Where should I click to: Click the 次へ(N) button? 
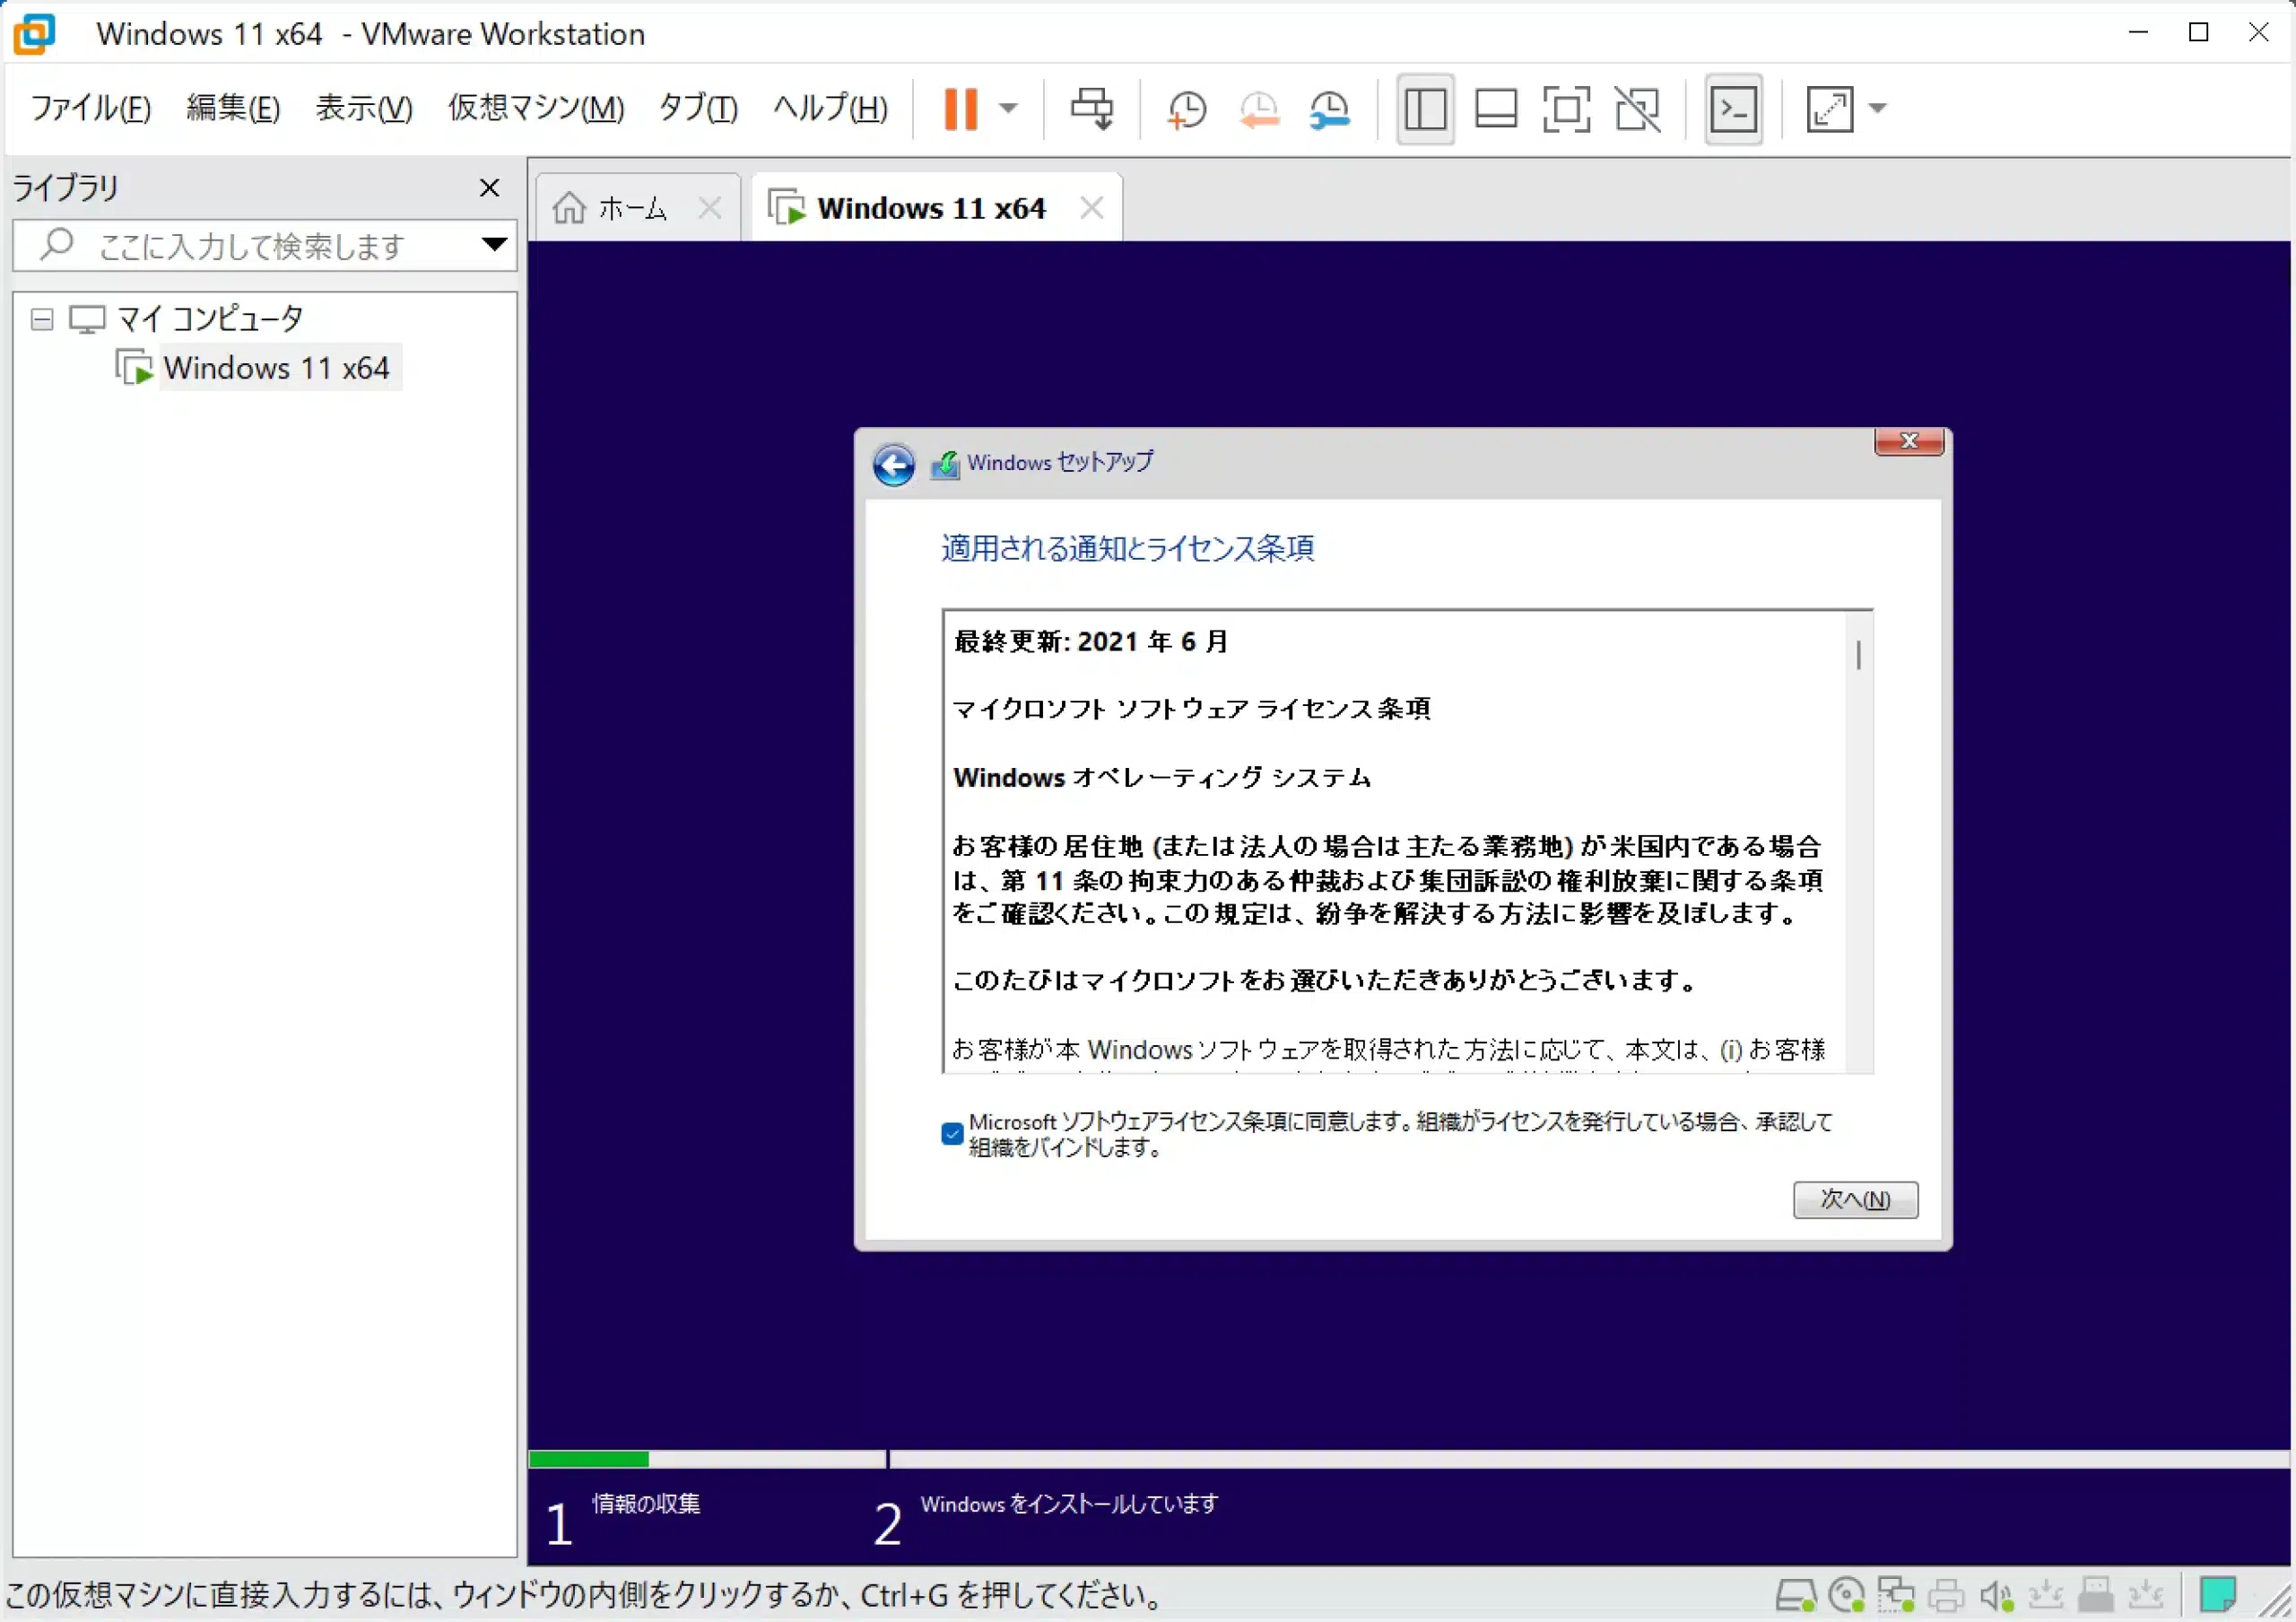click(x=1854, y=1199)
